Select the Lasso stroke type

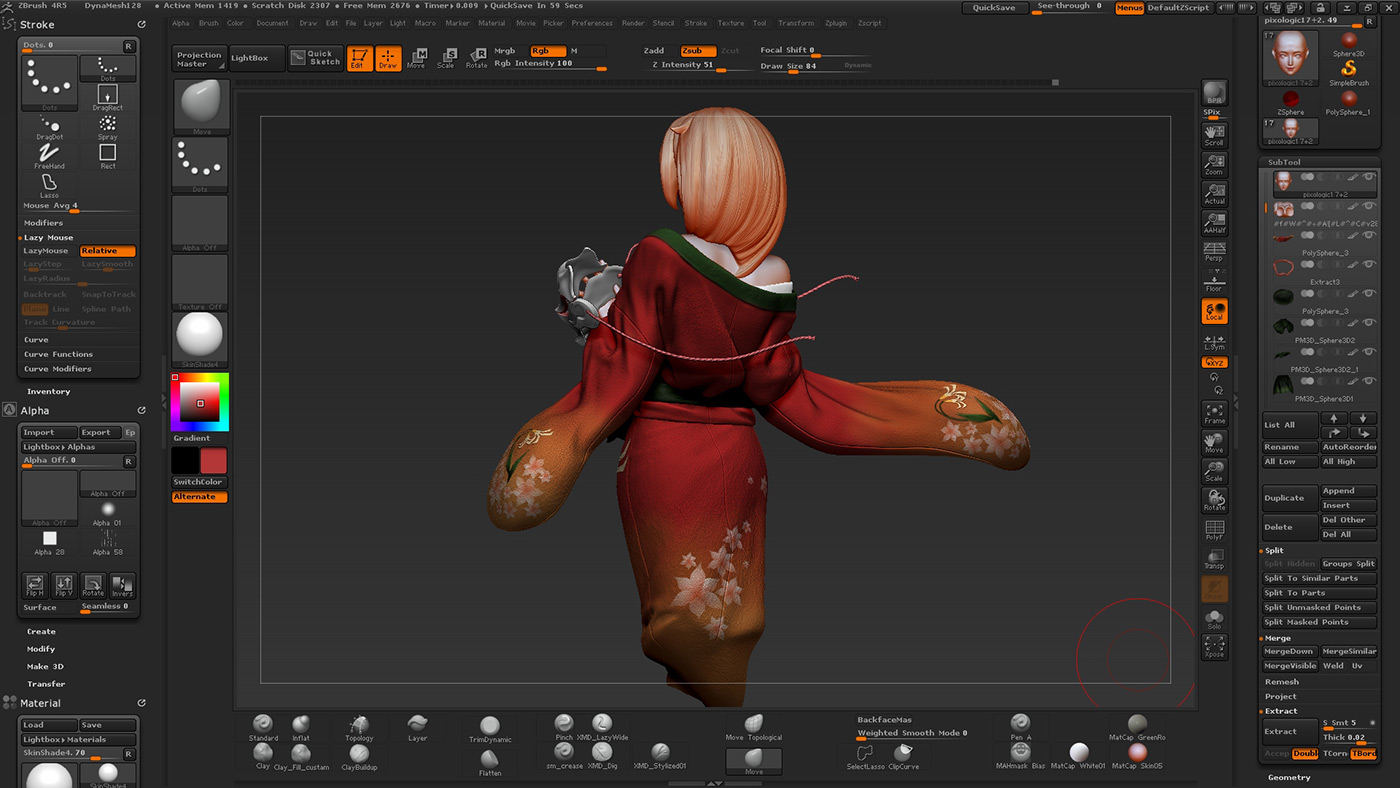(49, 185)
